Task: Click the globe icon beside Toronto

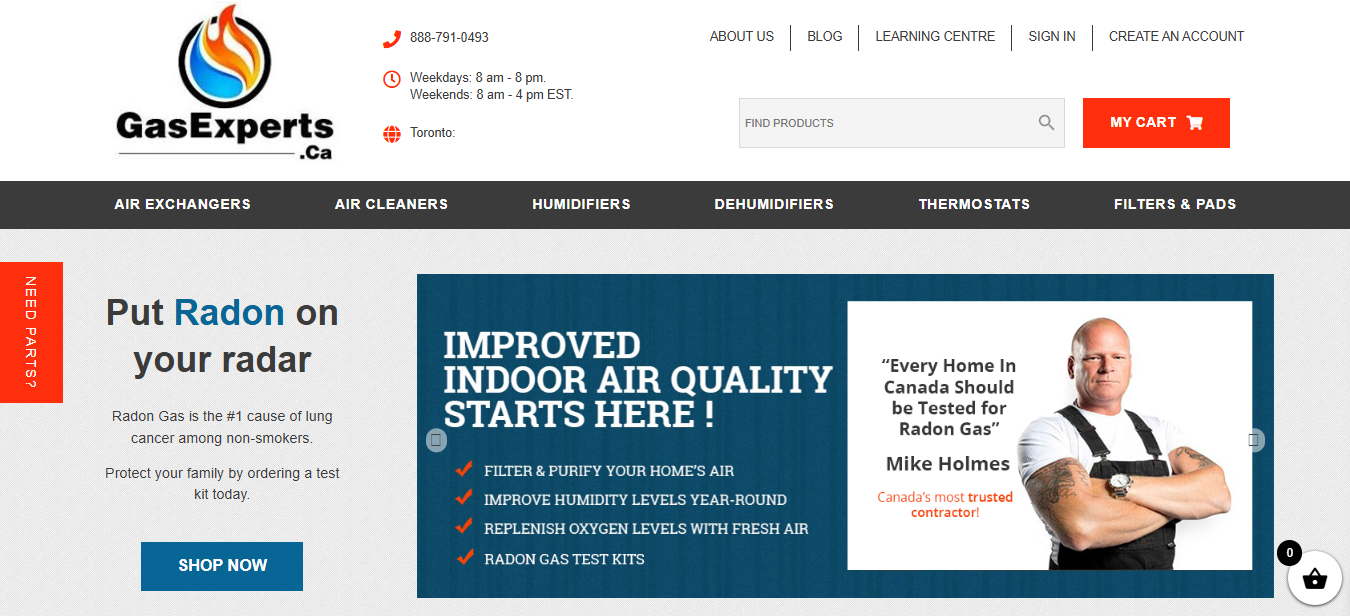Action: [x=391, y=134]
